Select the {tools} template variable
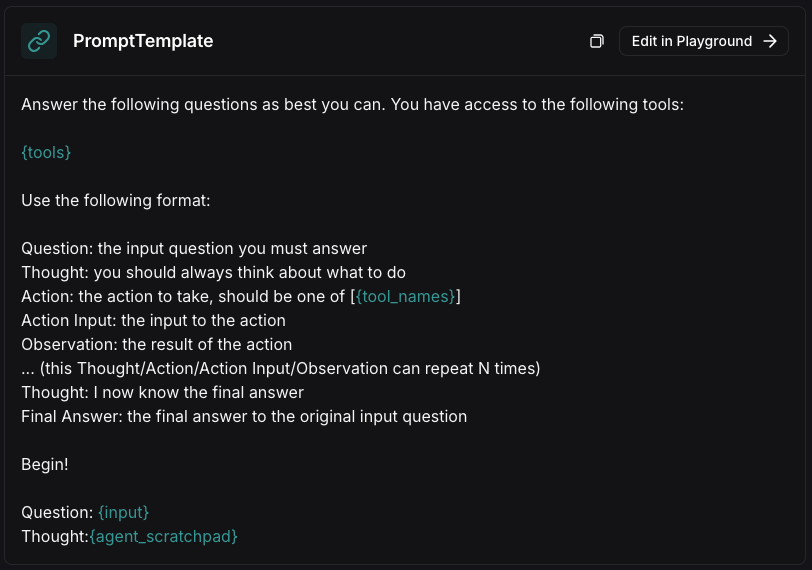This screenshot has height=570, width=812. point(46,152)
